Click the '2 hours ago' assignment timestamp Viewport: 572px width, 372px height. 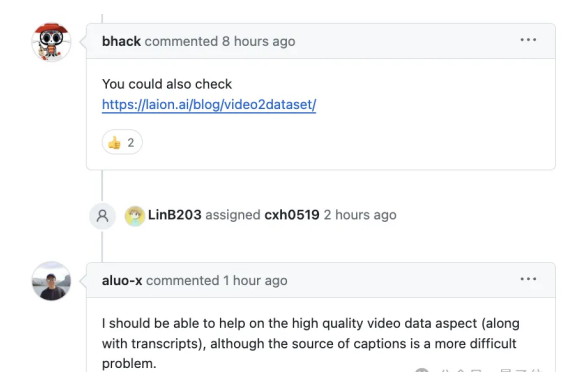360,215
